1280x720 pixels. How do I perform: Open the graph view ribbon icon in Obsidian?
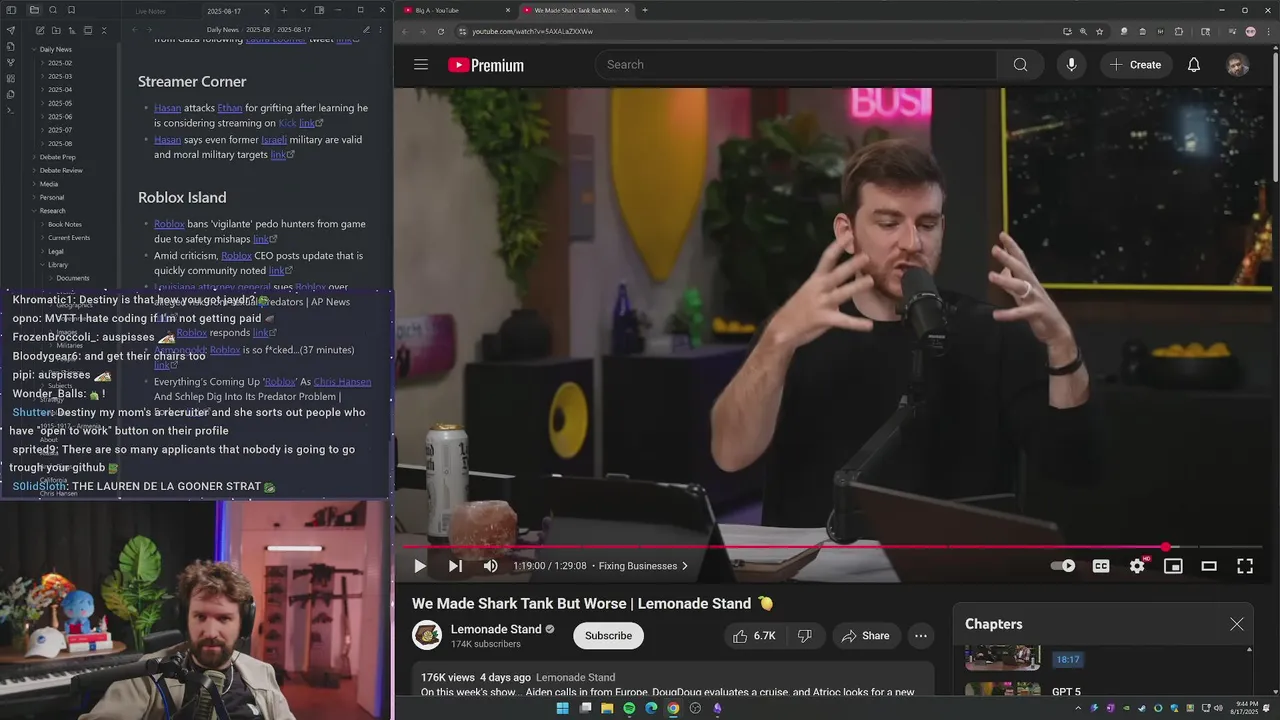click(11, 62)
